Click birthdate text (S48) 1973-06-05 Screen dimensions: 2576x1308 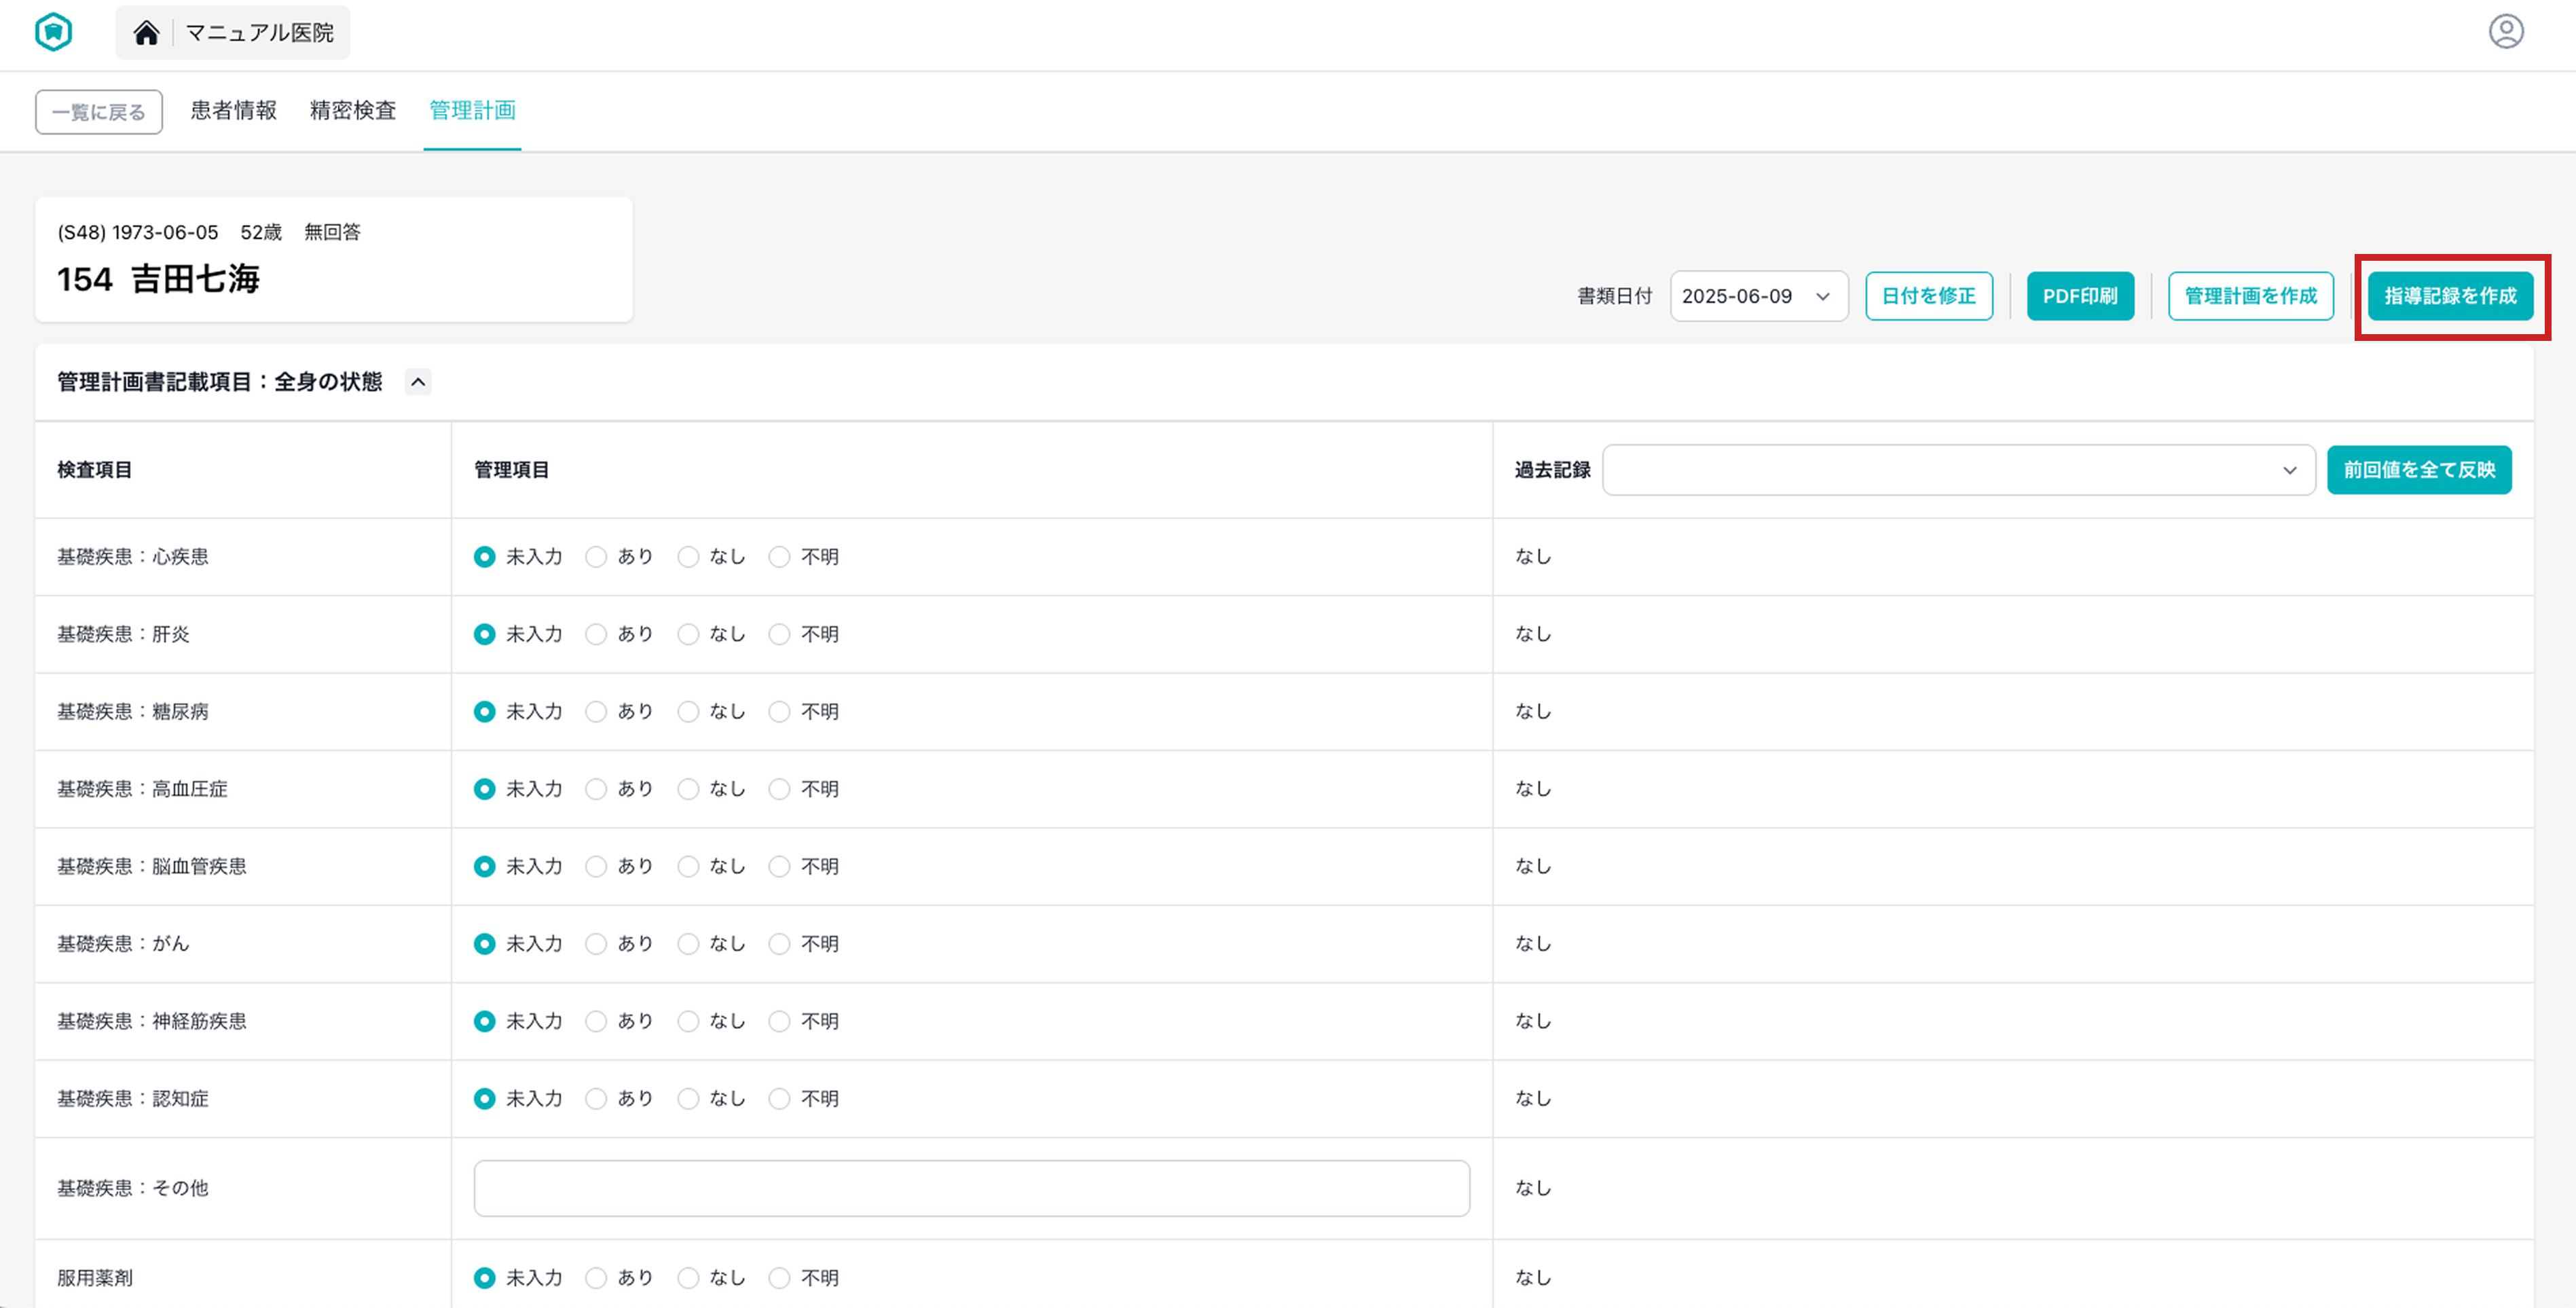[x=138, y=232]
